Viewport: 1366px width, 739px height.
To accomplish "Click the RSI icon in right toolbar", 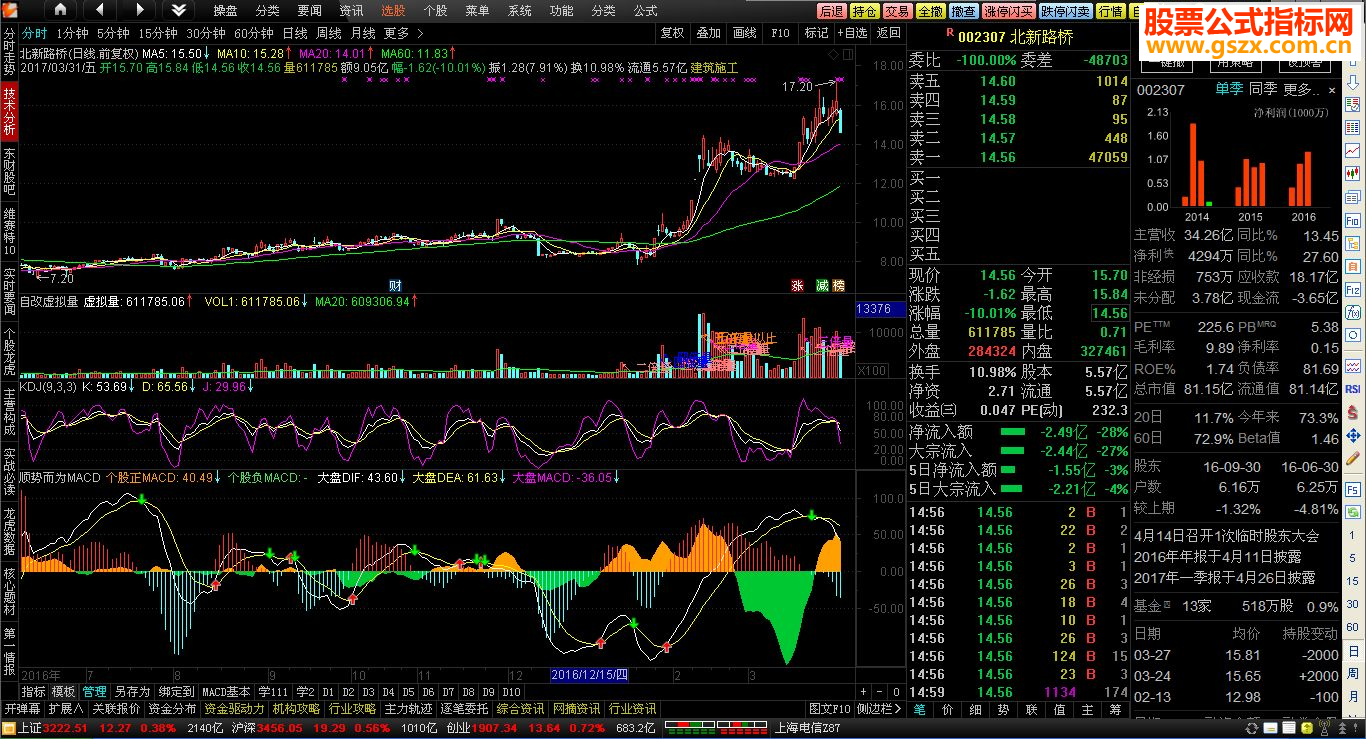I will [1353, 389].
